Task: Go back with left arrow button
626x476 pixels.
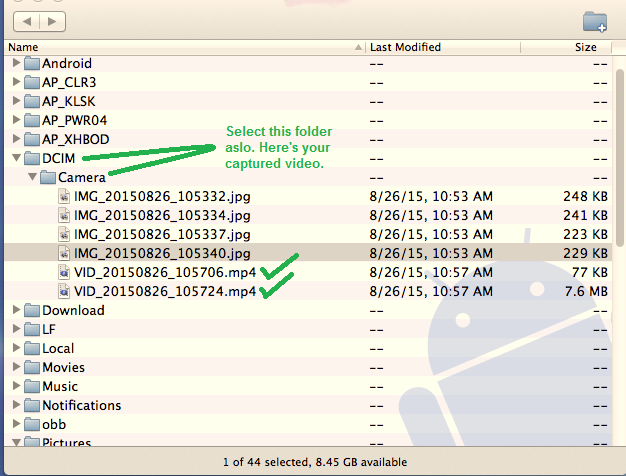Action: click(27, 20)
